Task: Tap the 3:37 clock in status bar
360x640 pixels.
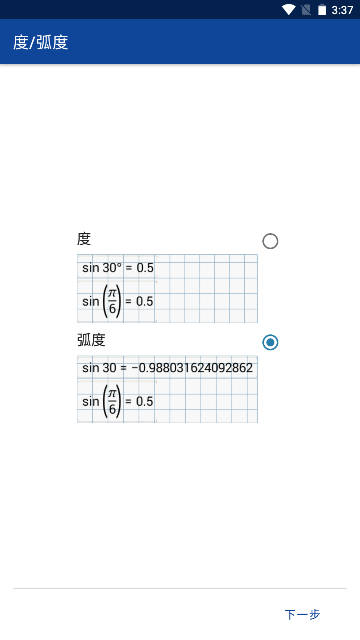Action: coord(342,10)
